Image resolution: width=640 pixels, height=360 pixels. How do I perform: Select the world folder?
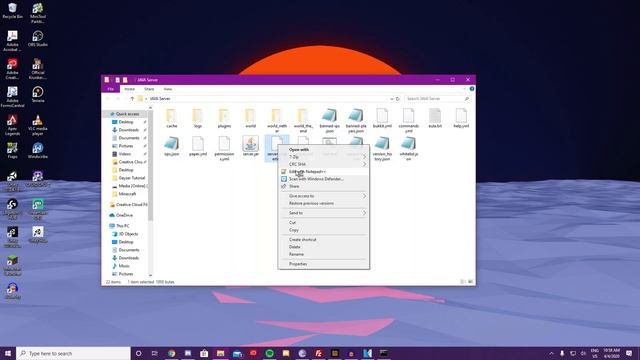pyautogui.click(x=250, y=118)
